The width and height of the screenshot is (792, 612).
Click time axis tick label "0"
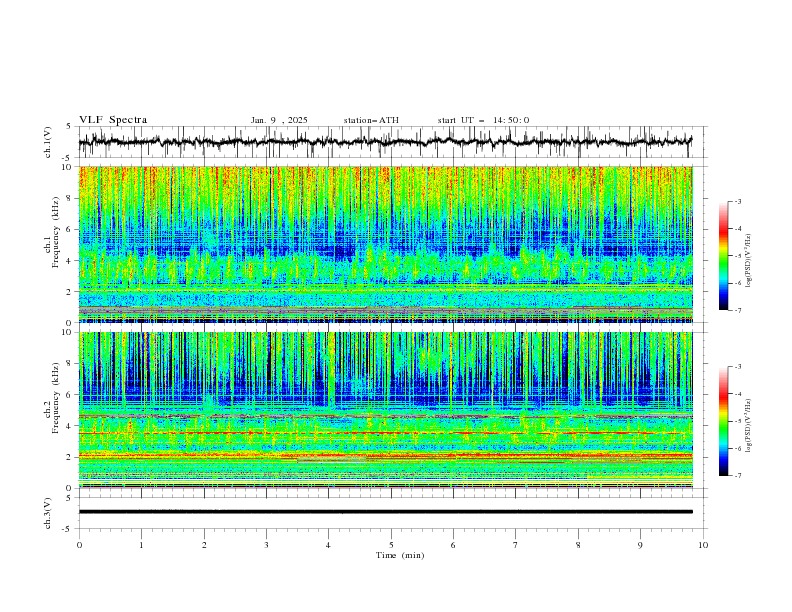coord(79,545)
